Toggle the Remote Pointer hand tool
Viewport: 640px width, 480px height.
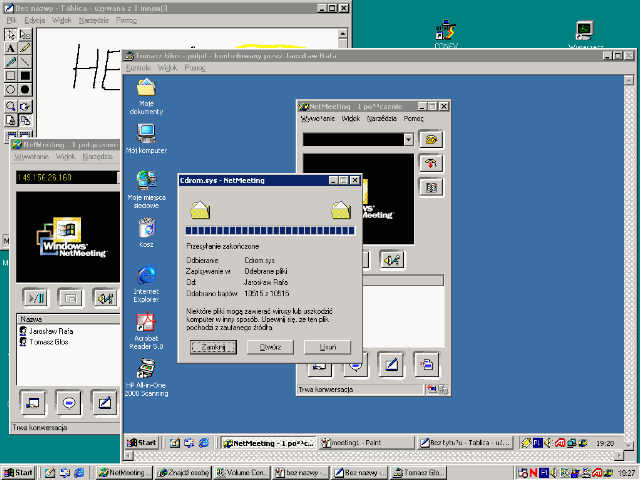click(x=25, y=106)
